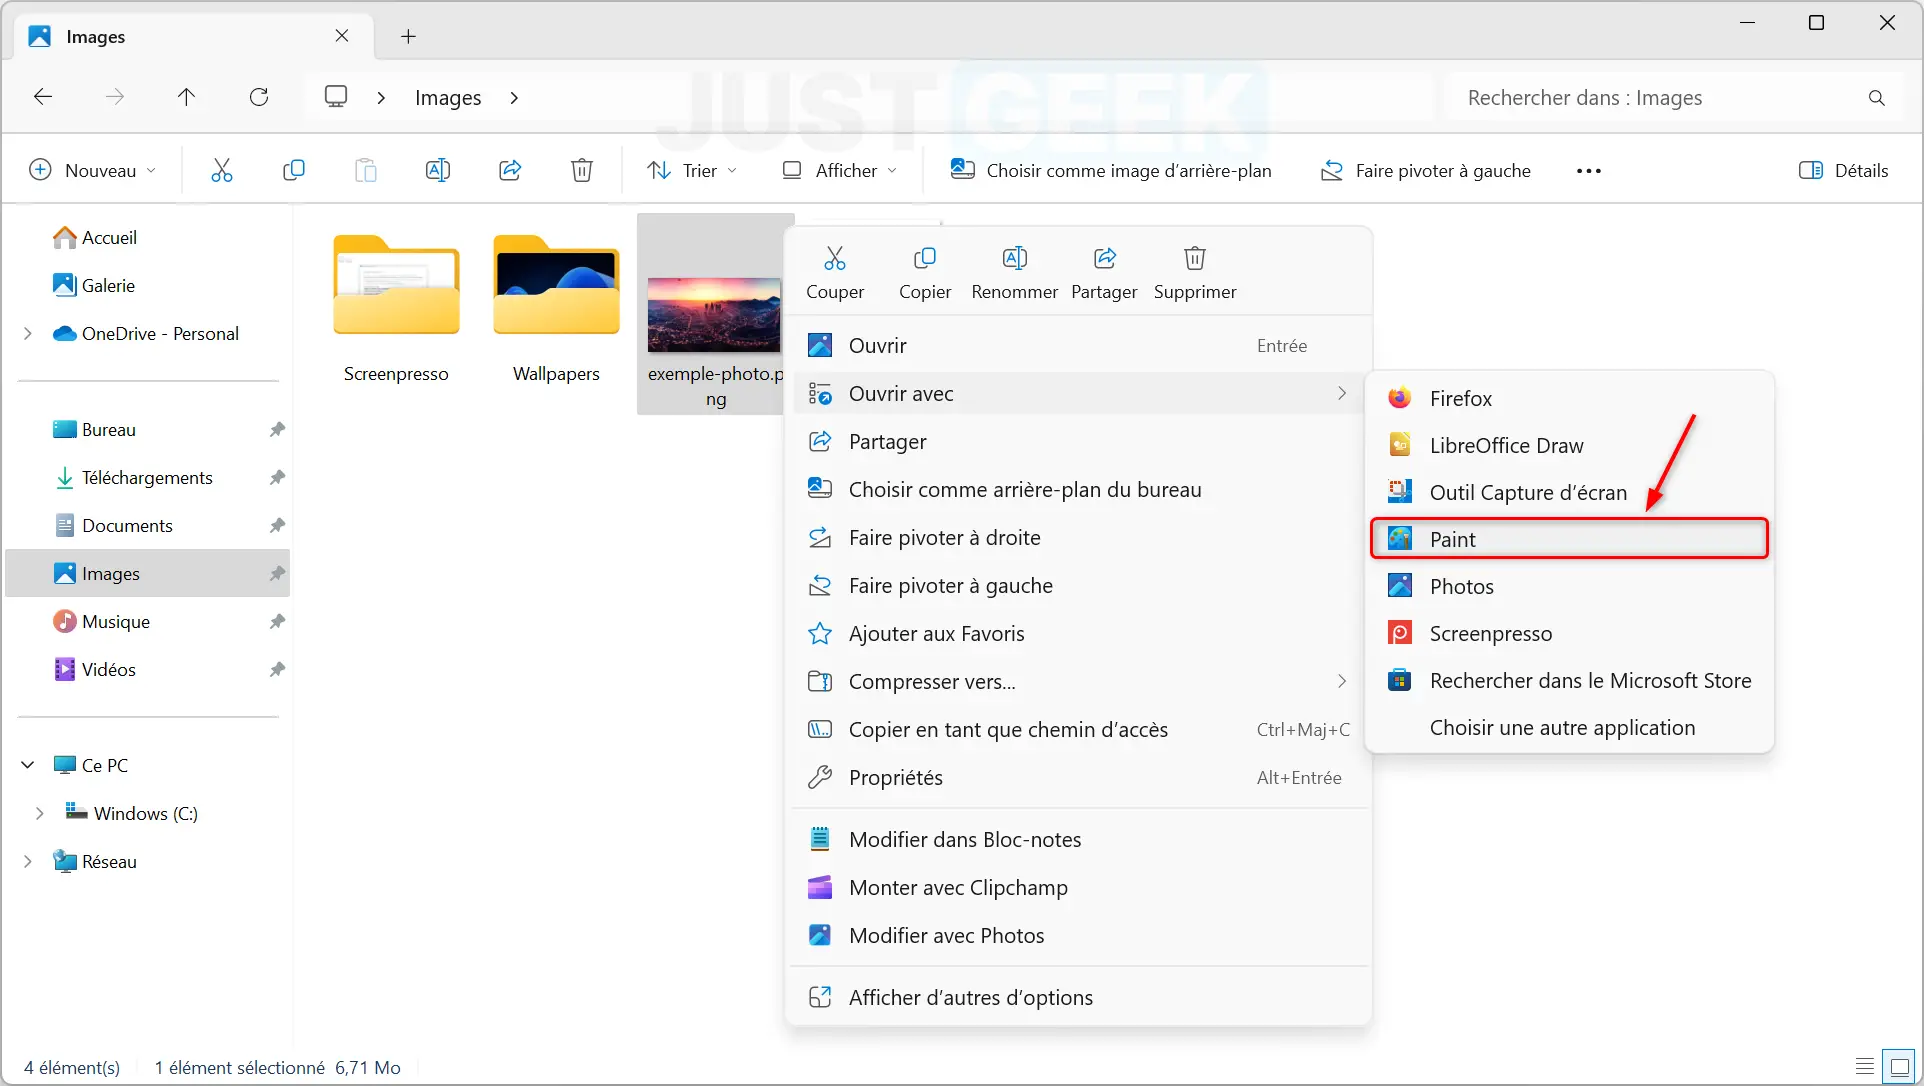
Task: Select Choisir une autre application
Action: click(x=1570, y=727)
